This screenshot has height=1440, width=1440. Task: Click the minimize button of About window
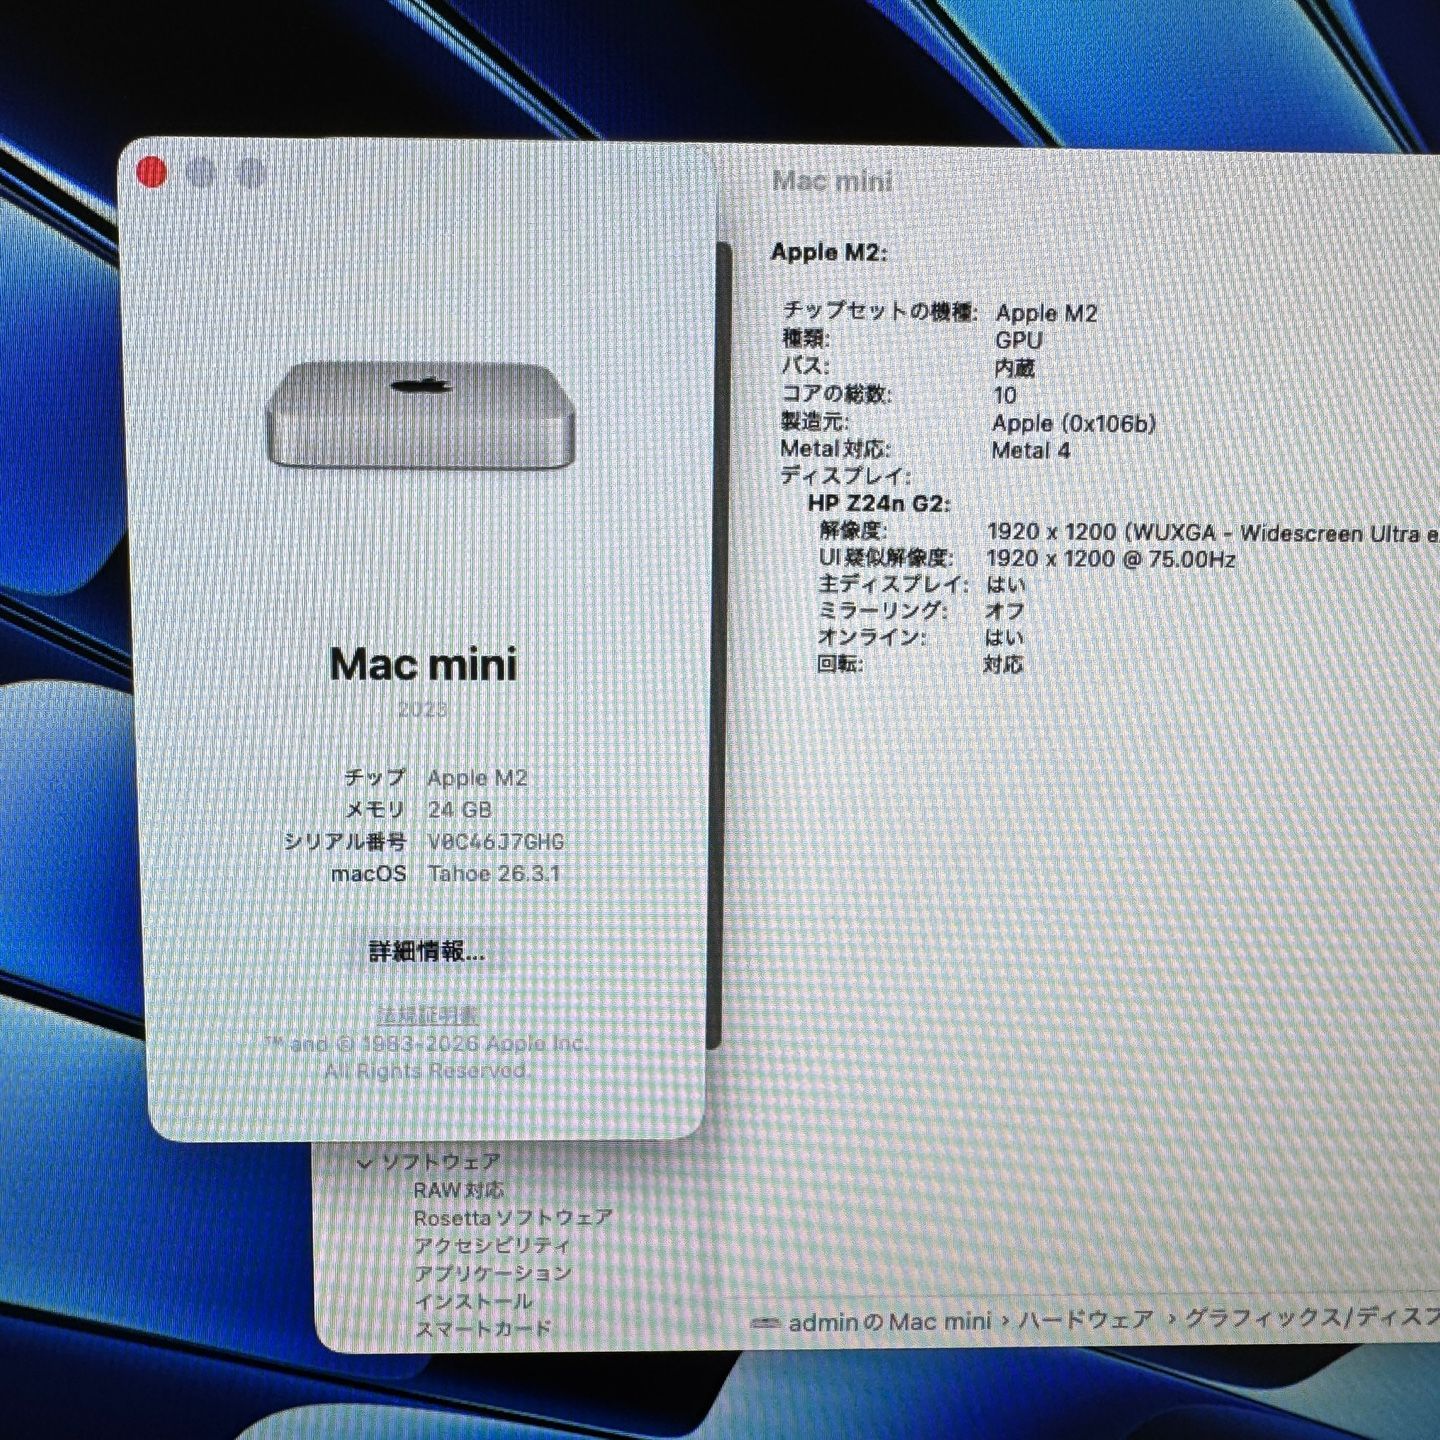pos(201,173)
